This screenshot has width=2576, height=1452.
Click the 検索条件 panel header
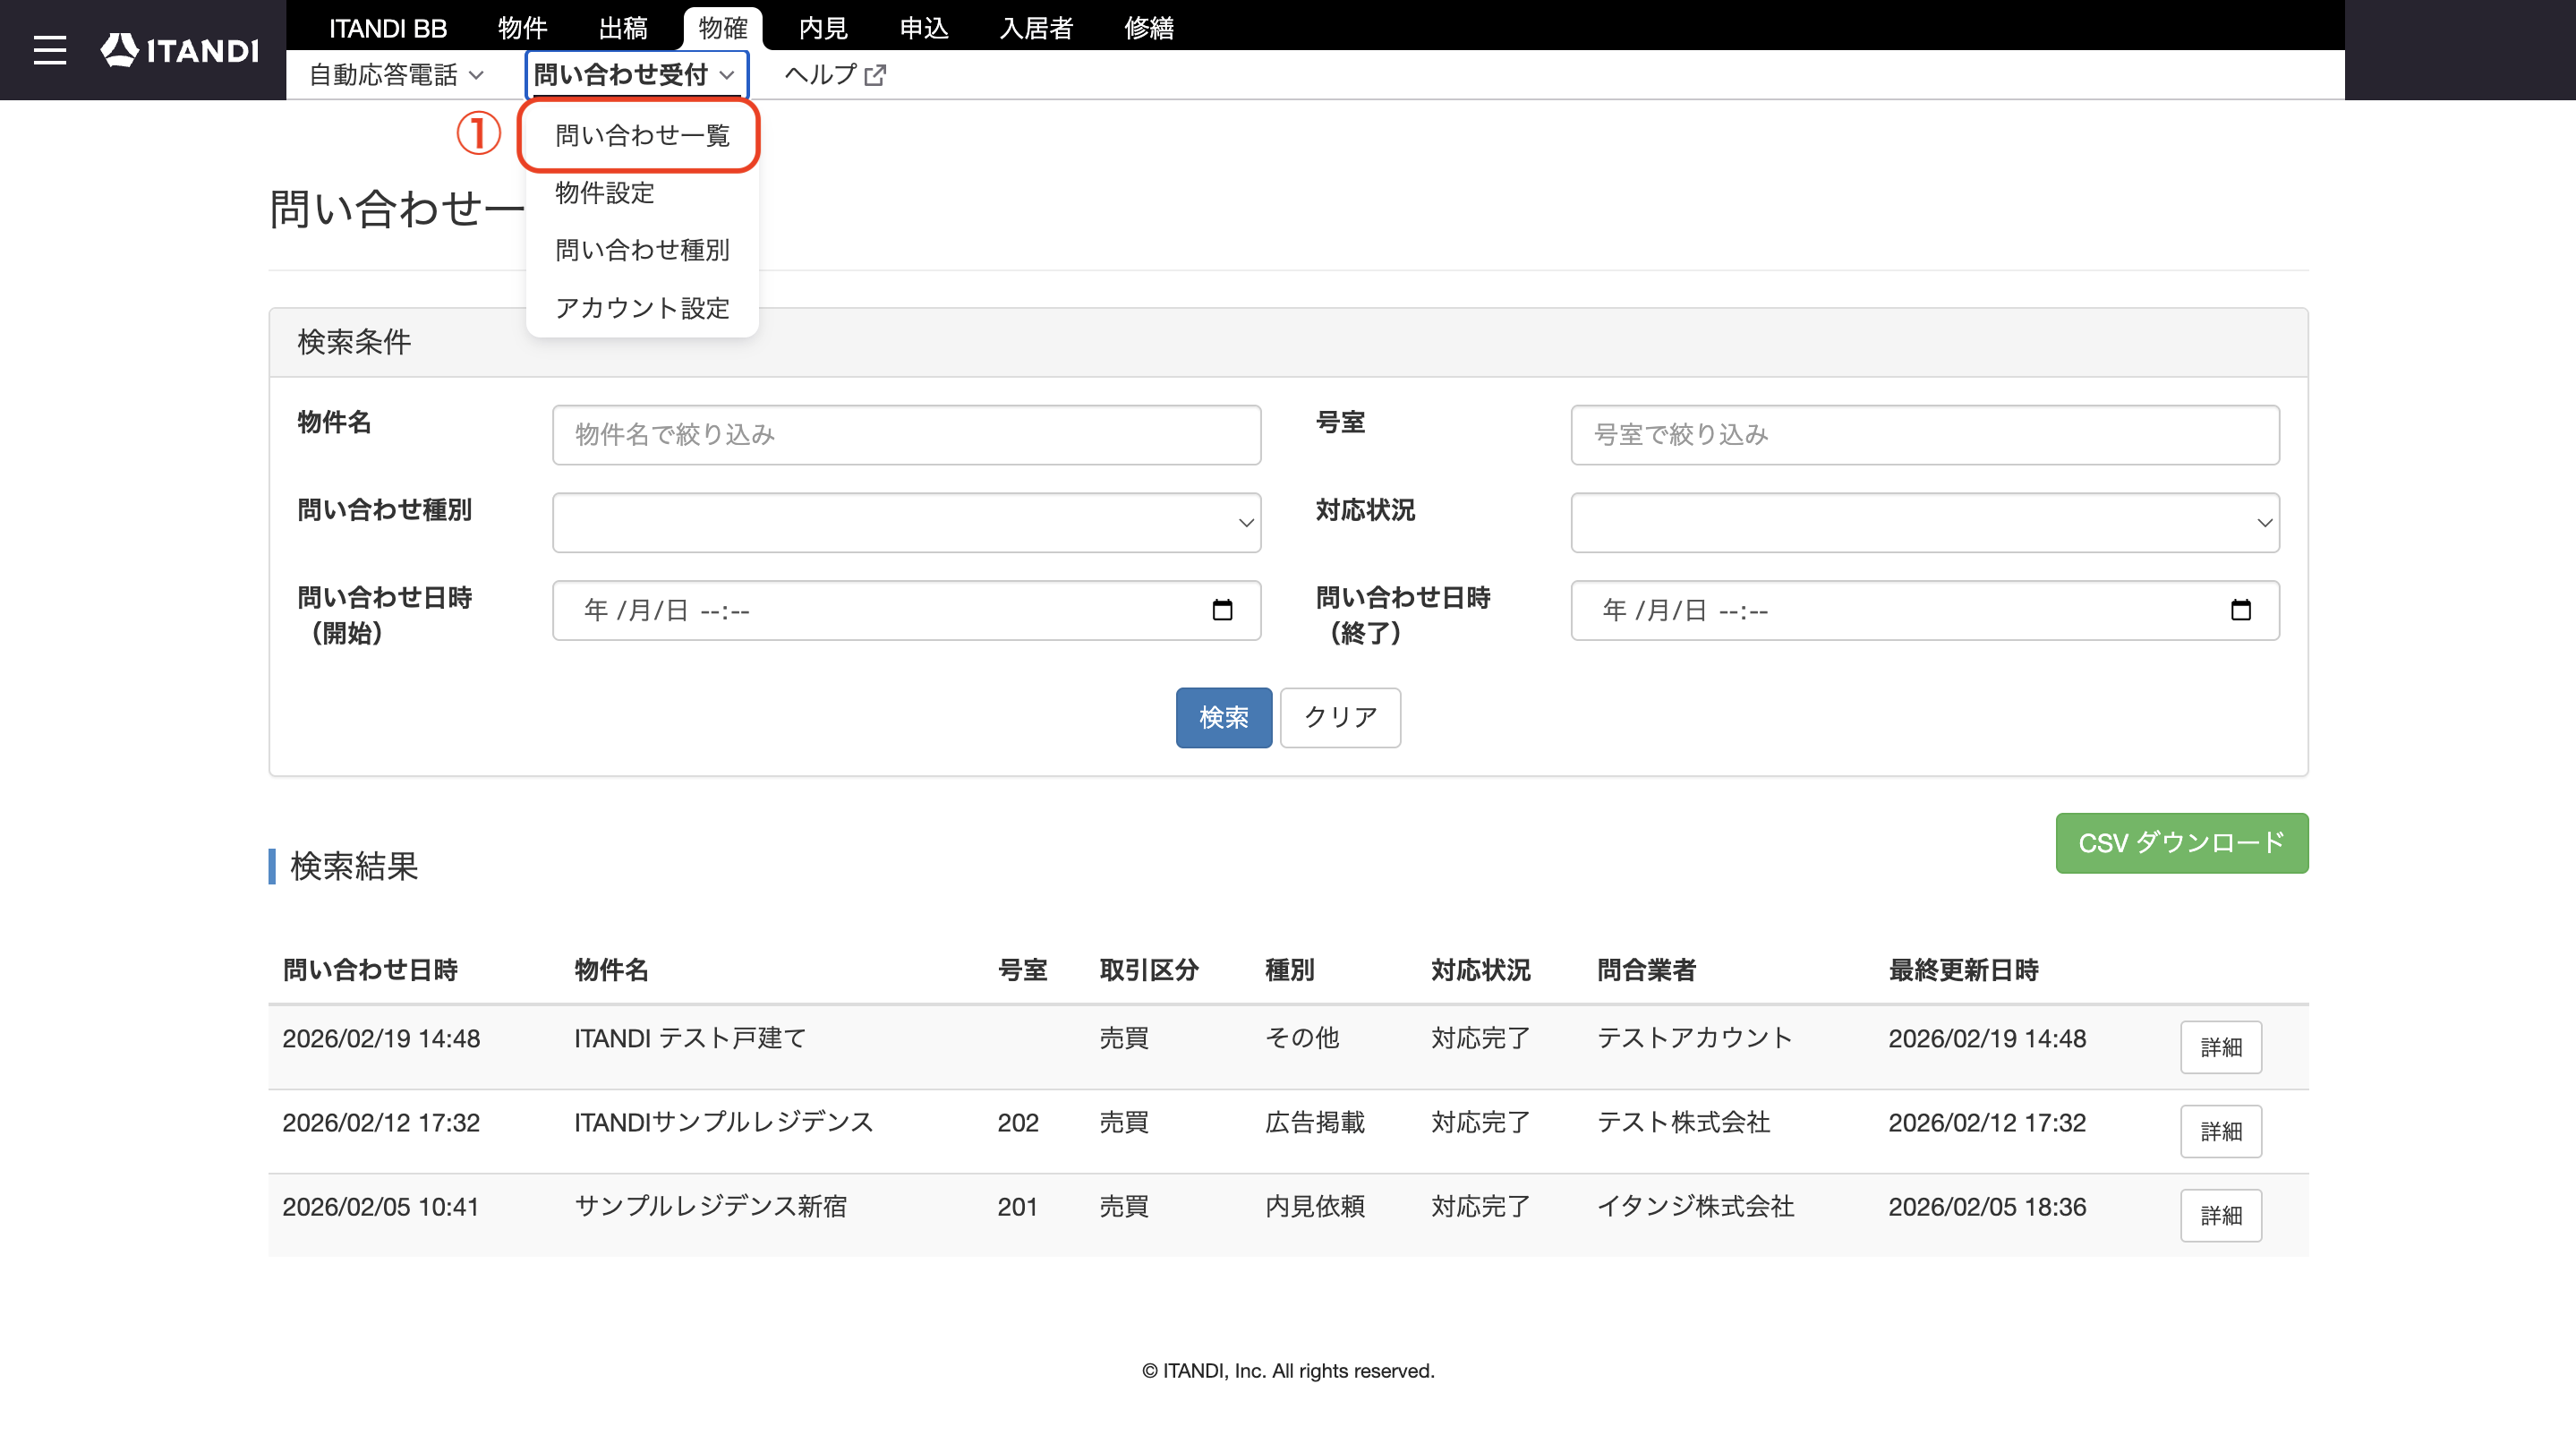click(1288, 343)
